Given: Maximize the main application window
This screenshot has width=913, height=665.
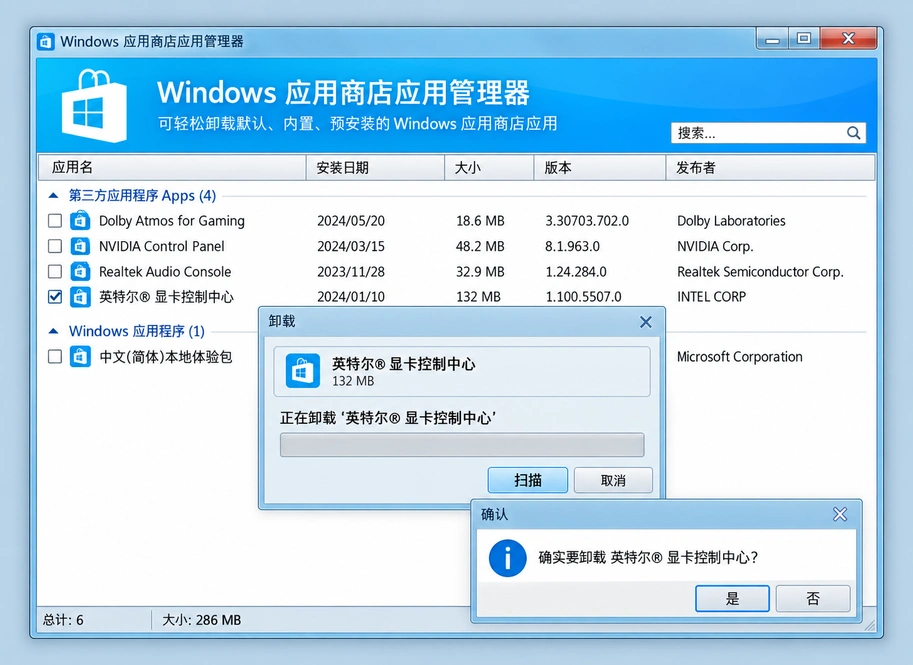Looking at the screenshot, I should click(804, 39).
